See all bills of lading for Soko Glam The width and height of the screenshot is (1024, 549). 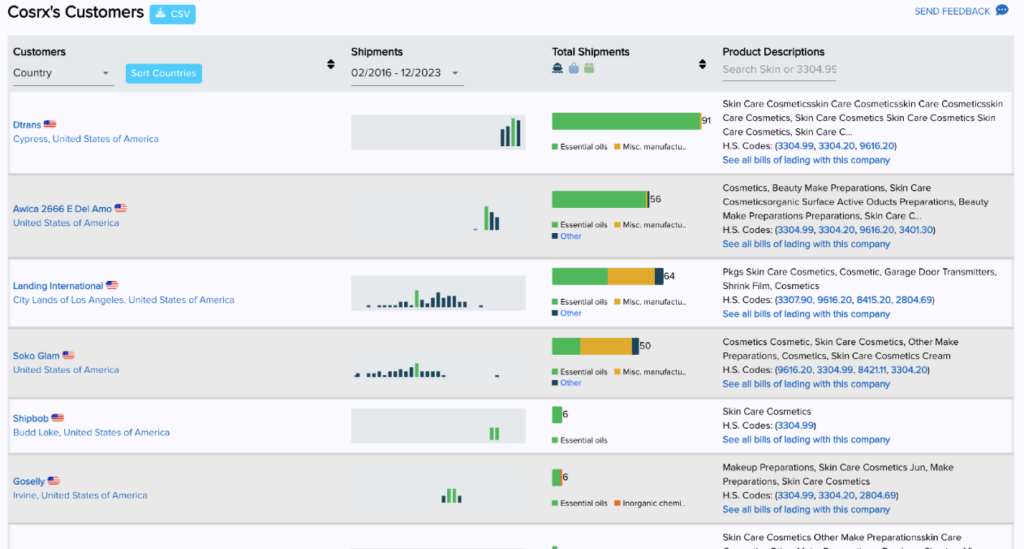tap(806, 384)
